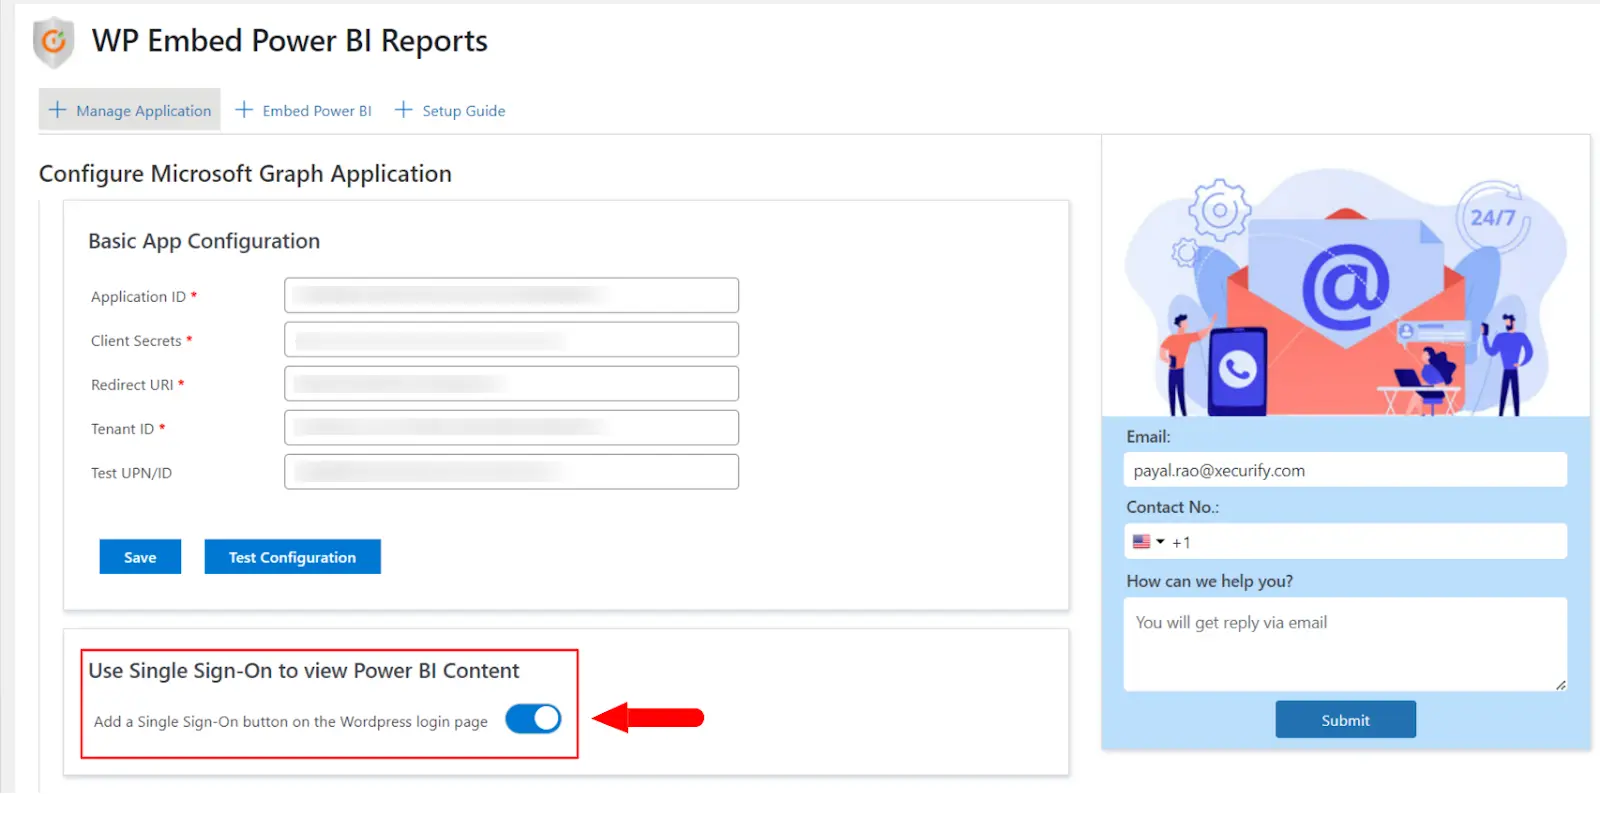
Task: Click the Redirect URI label
Action: coord(132,385)
